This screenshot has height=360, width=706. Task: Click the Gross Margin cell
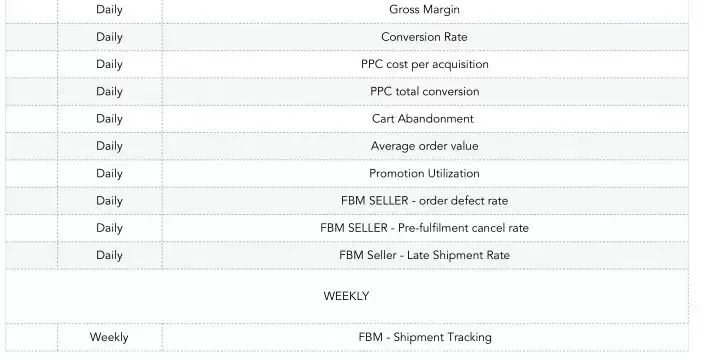point(425,9)
